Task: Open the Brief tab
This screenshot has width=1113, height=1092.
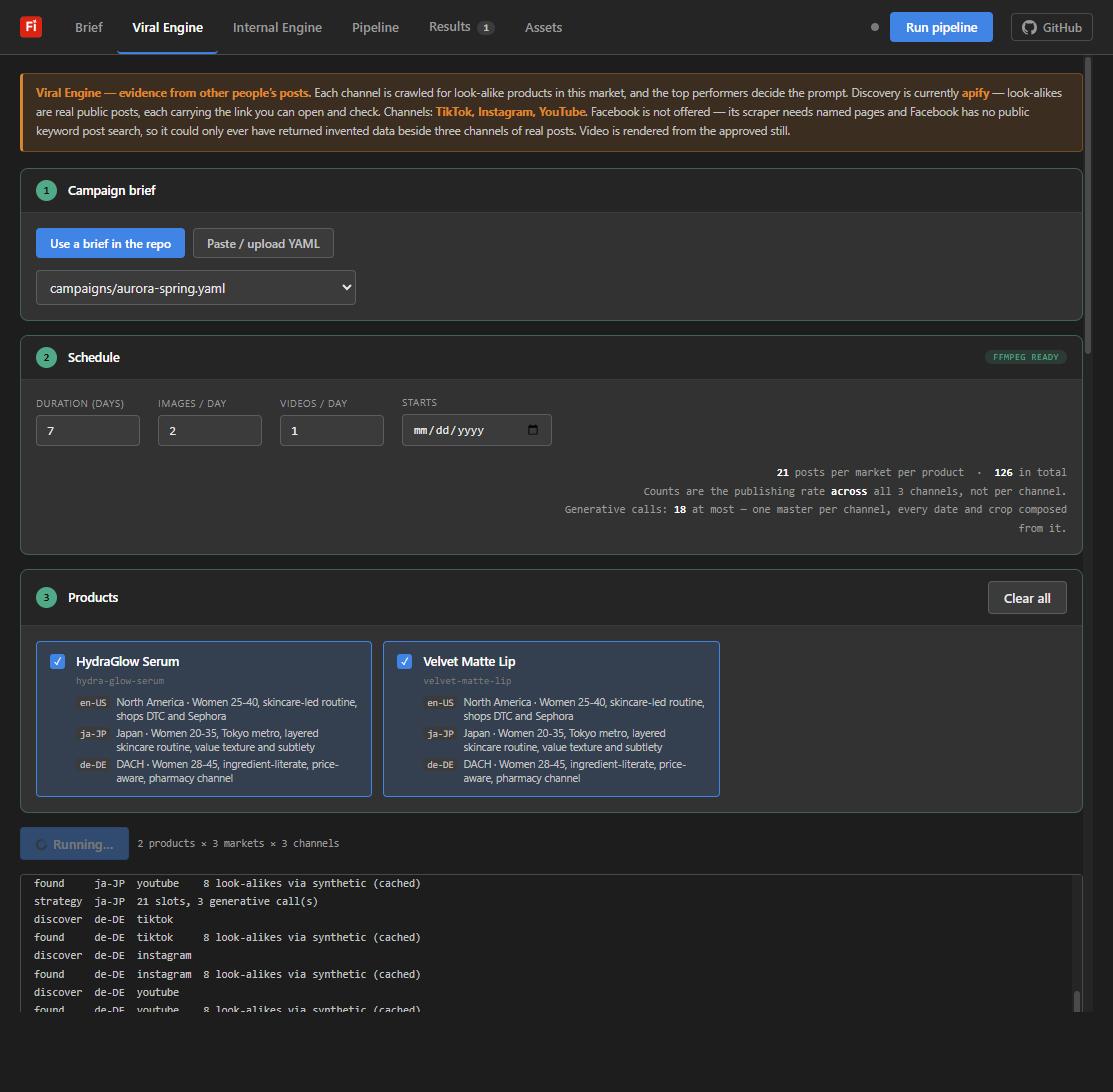Action: (x=89, y=27)
